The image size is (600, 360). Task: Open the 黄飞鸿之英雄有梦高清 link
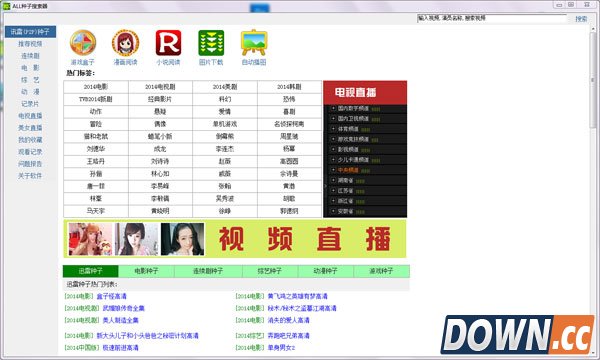(297, 296)
